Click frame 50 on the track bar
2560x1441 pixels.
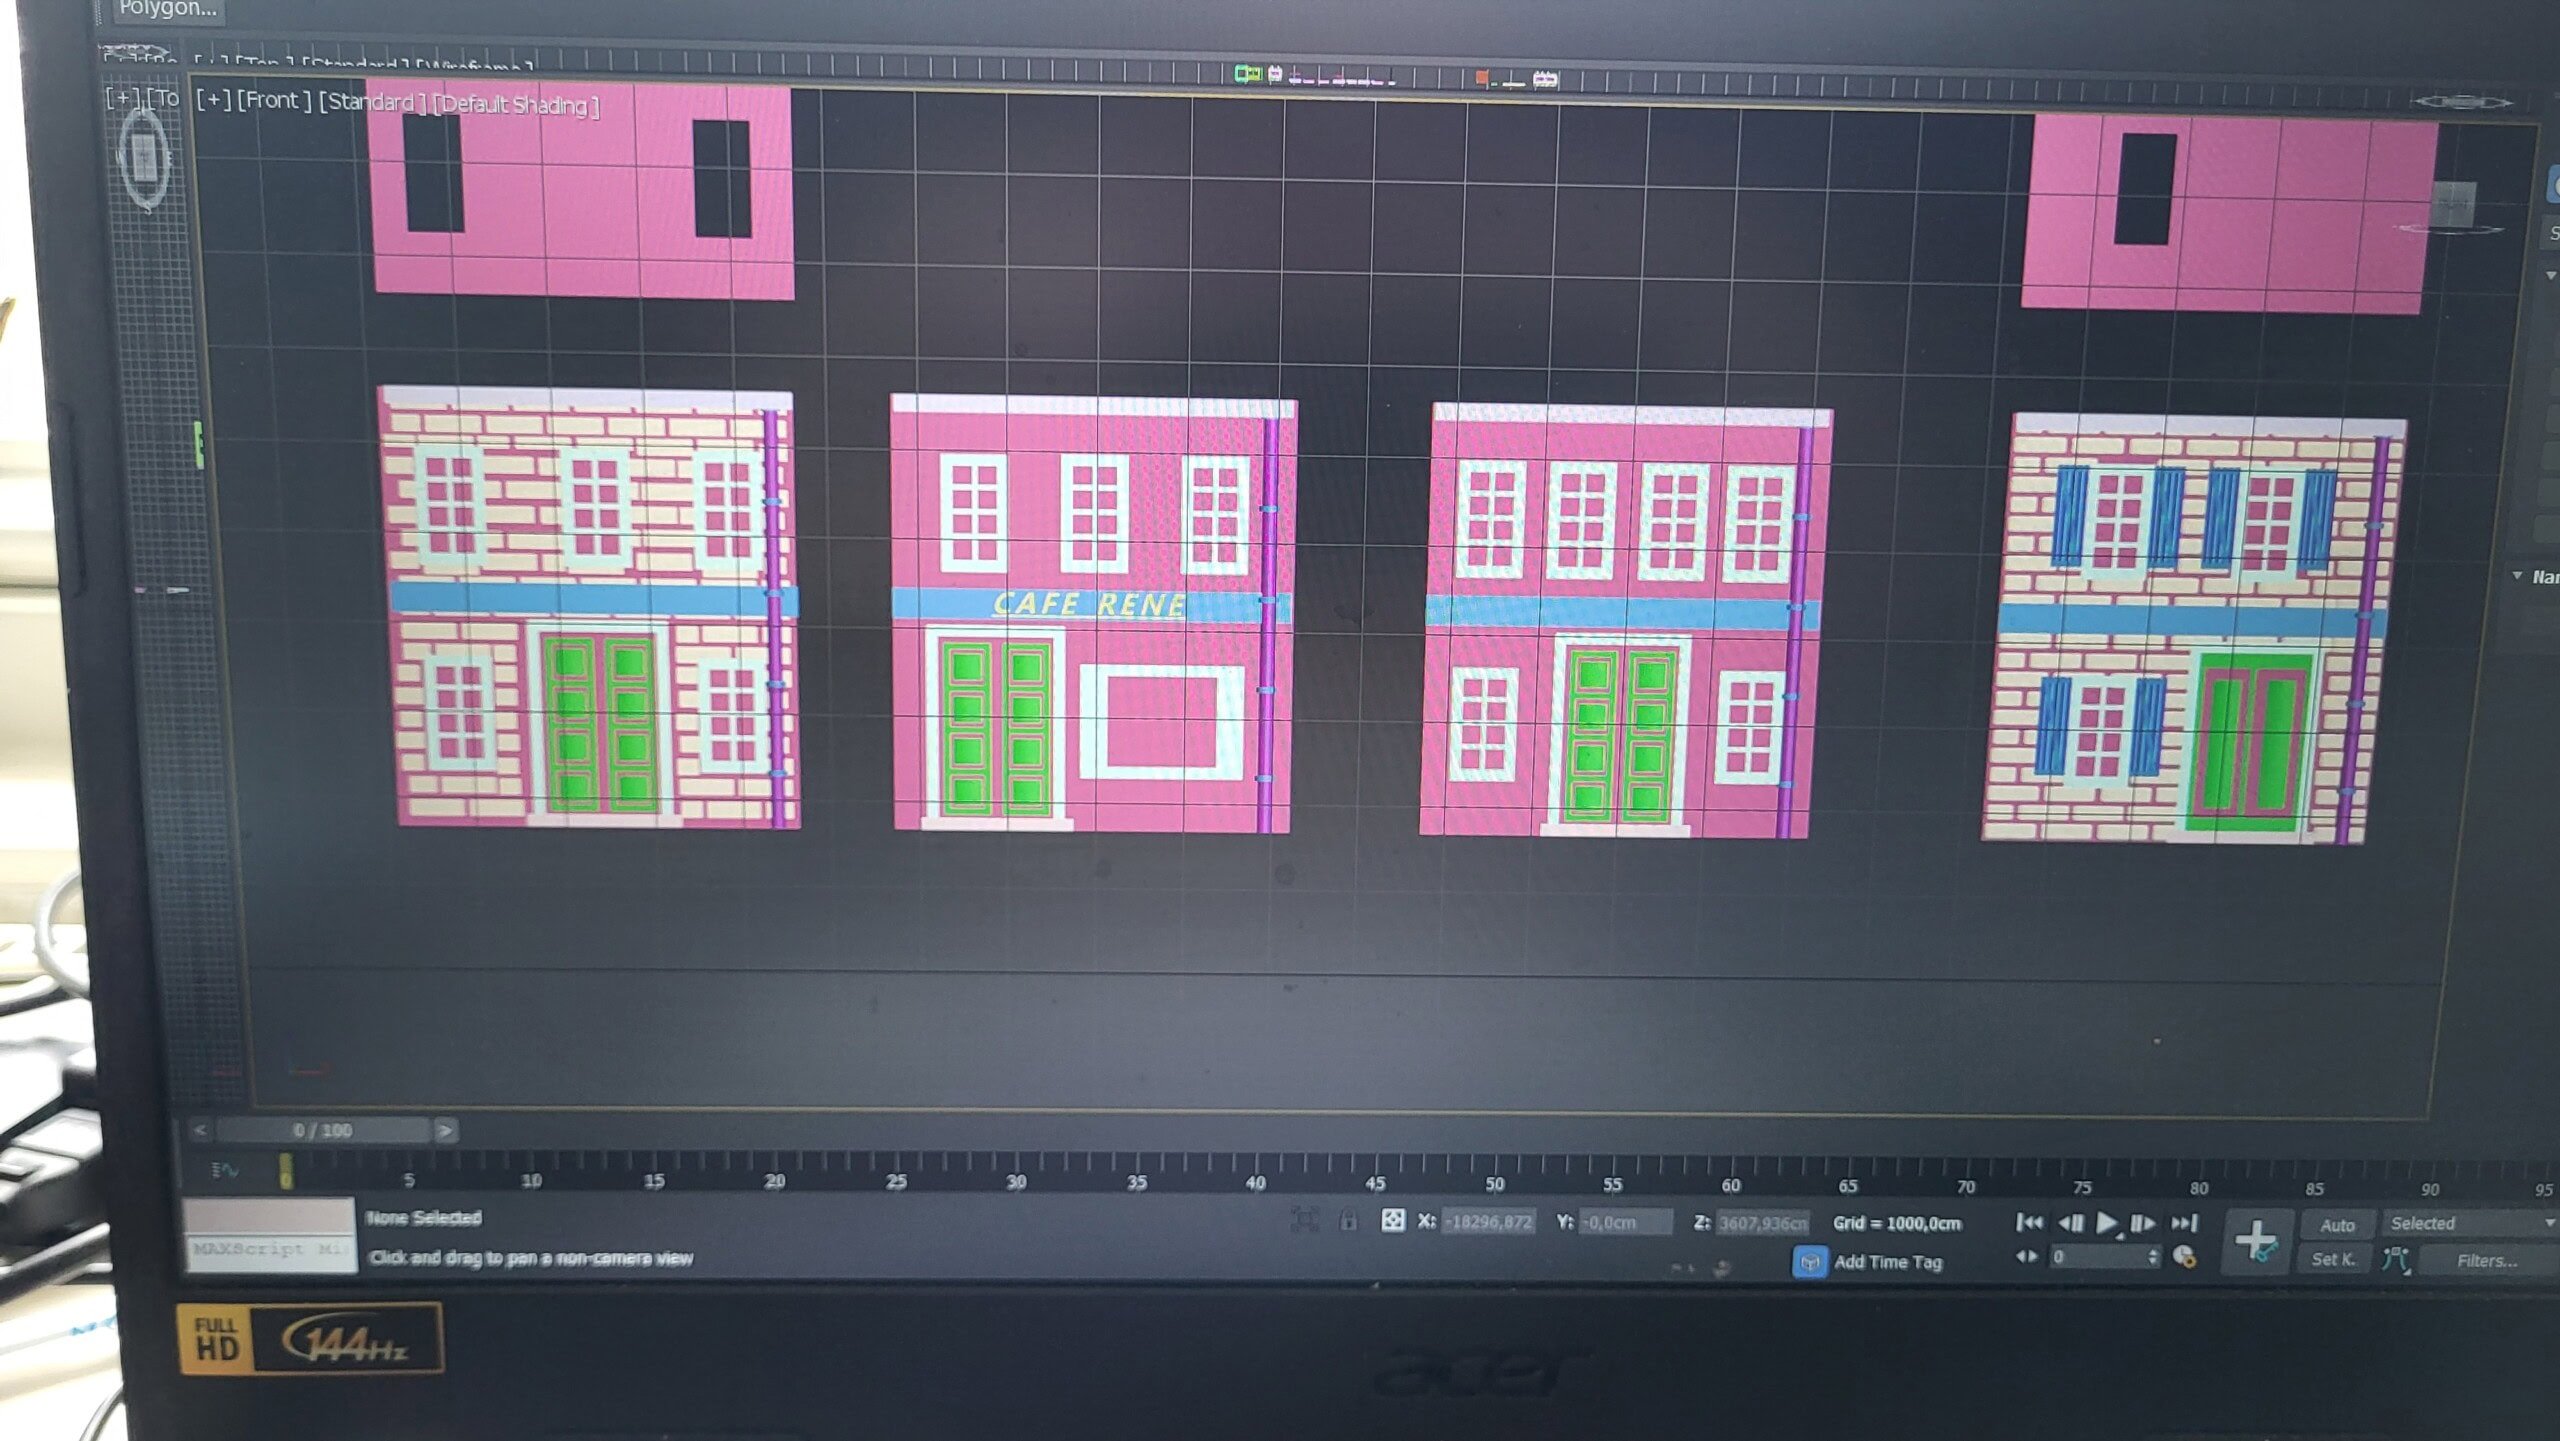[1494, 1183]
